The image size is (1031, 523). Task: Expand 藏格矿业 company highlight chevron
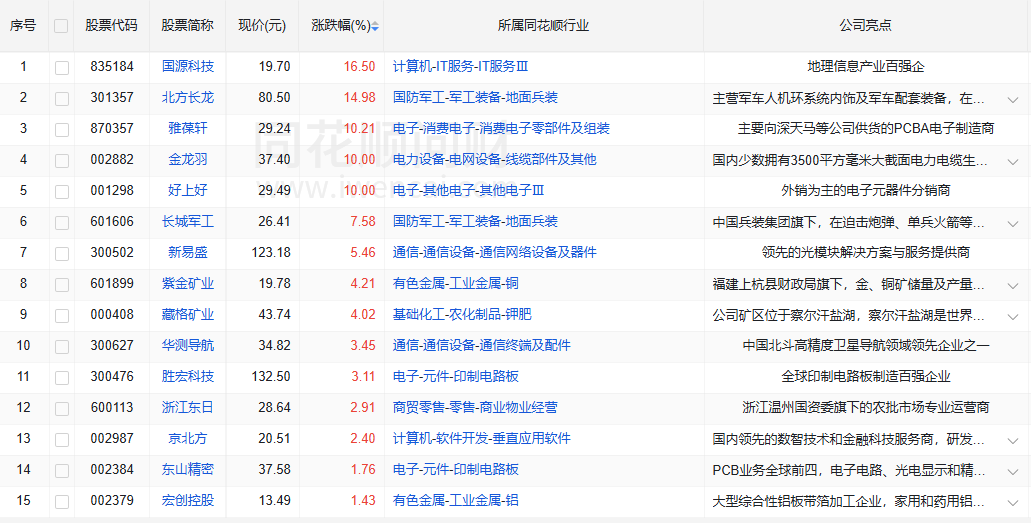[x=1013, y=316]
